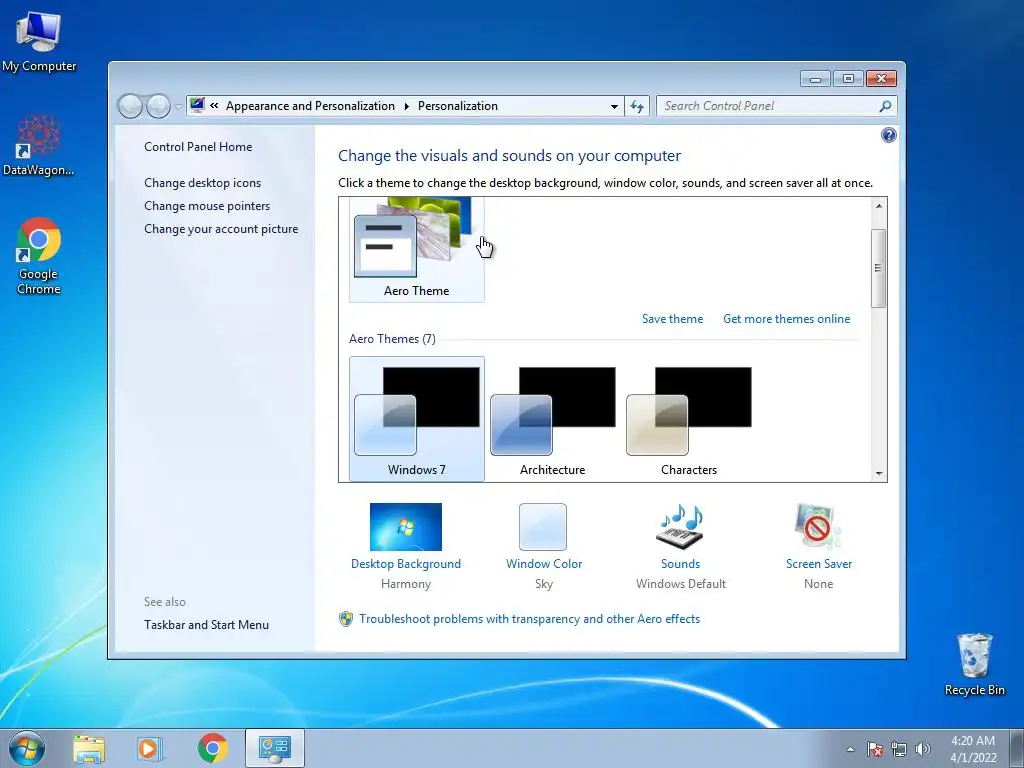1024x768 pixels.
Task: Click the theme list scroll down arrow
Action: [879, 473]
